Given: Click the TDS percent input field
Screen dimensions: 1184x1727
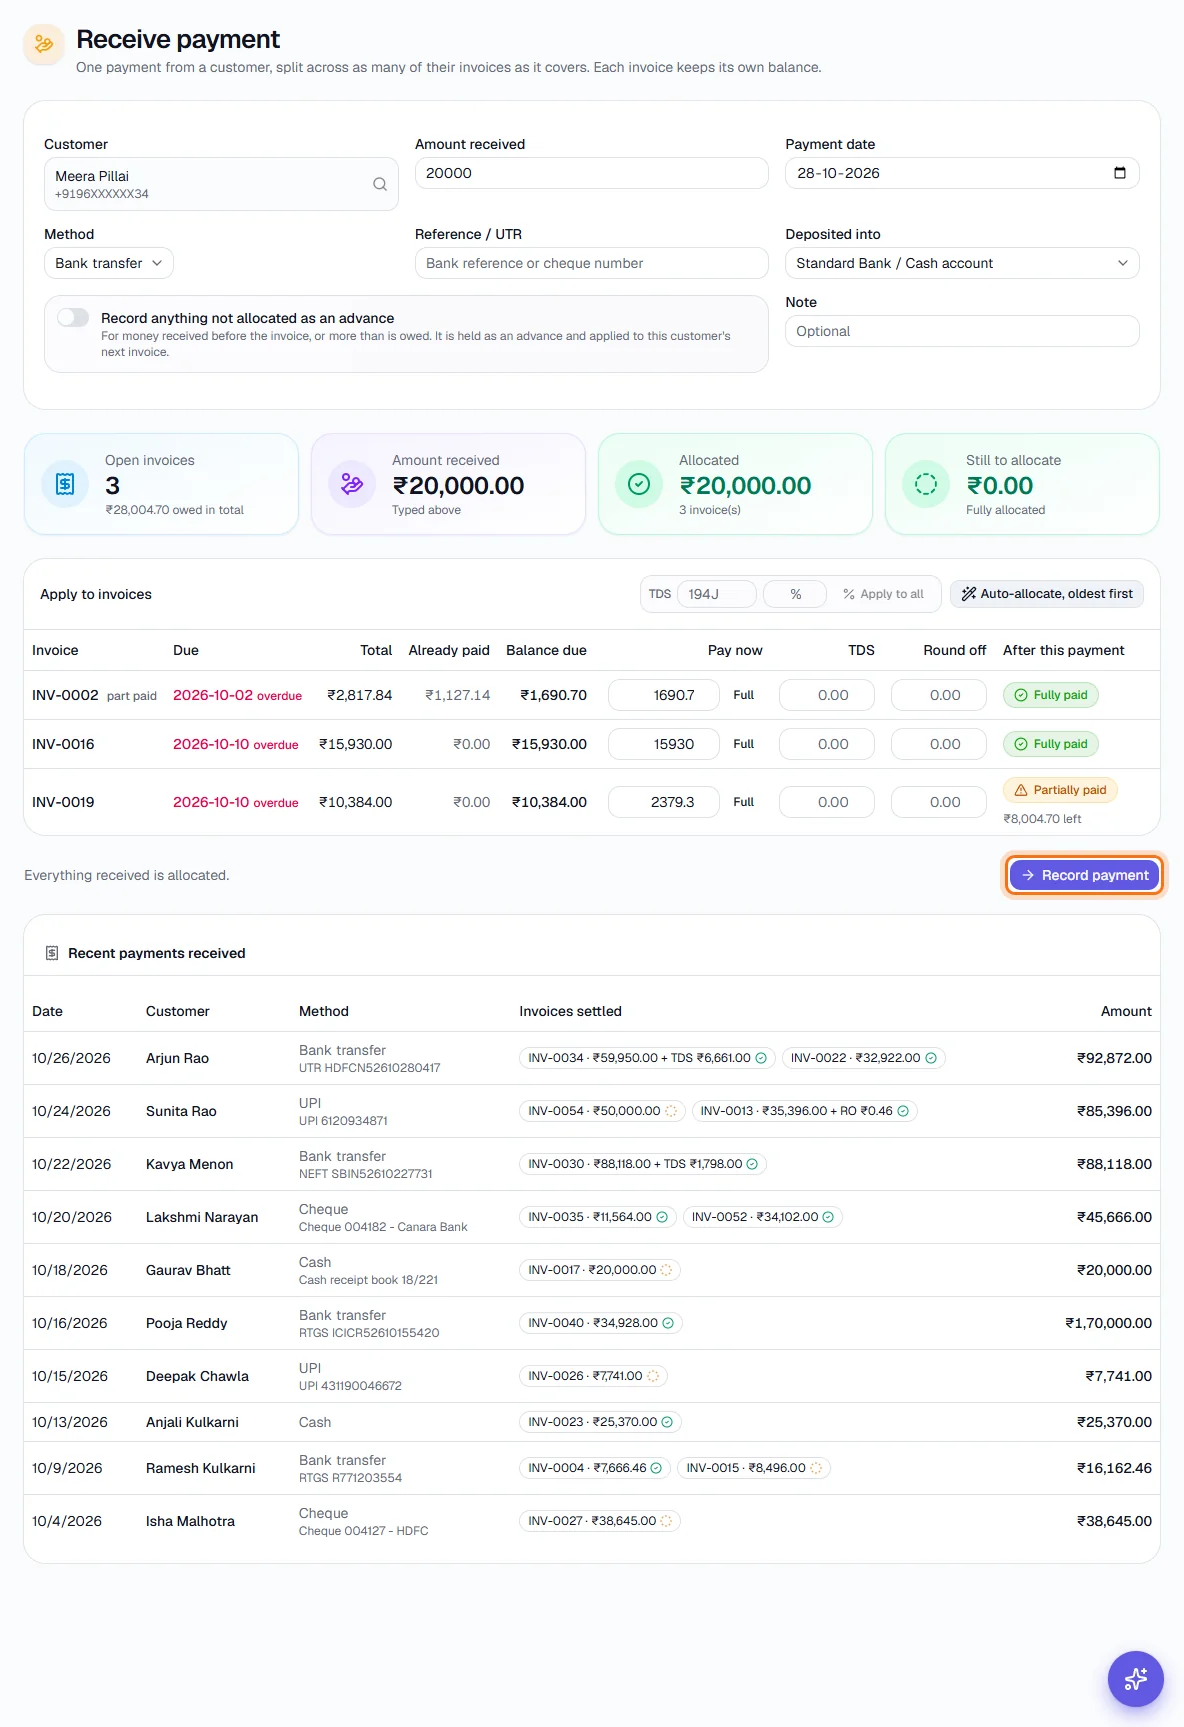Looking at the screenshot, I should 795,594.
